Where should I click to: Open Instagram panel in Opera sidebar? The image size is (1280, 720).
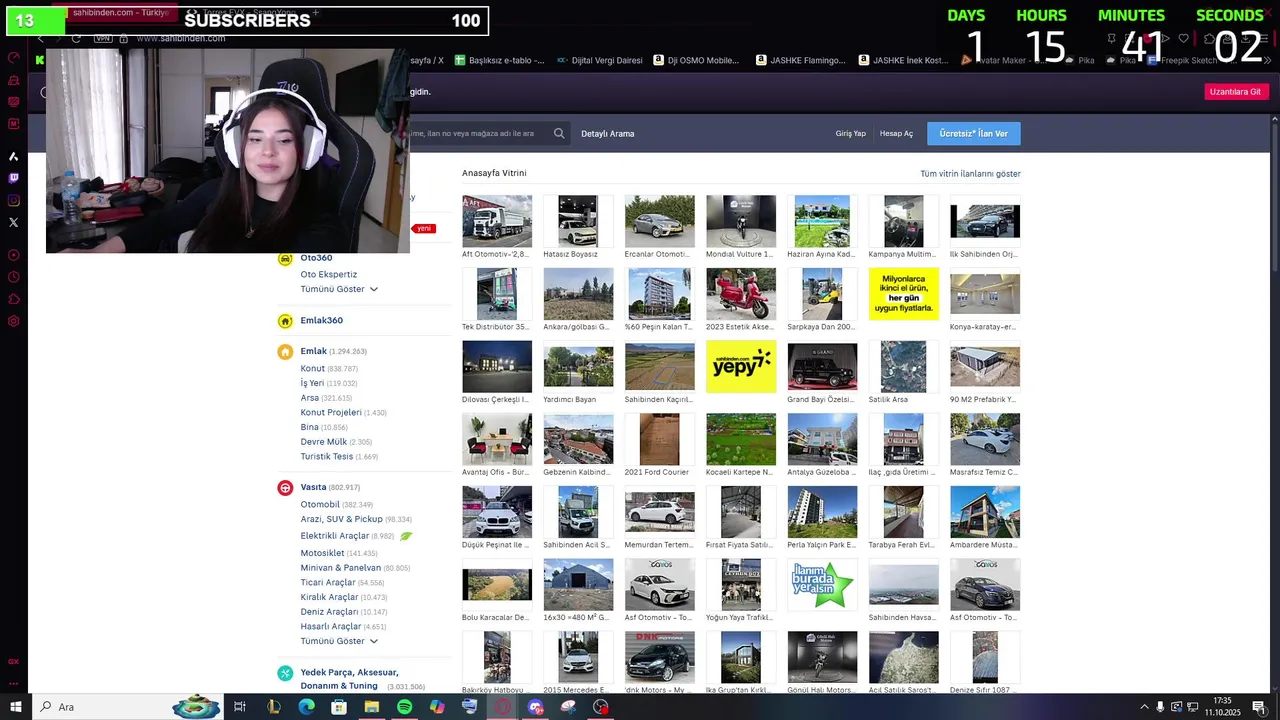tap(13, 200)
